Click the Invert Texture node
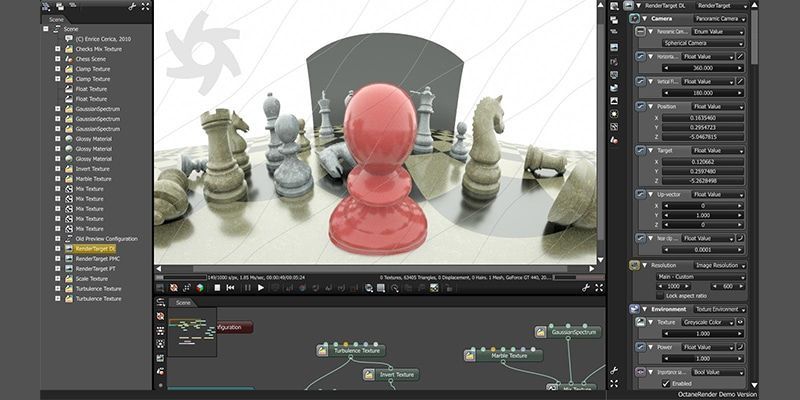Viewport: 800px width, 400px height. point(395,375)
